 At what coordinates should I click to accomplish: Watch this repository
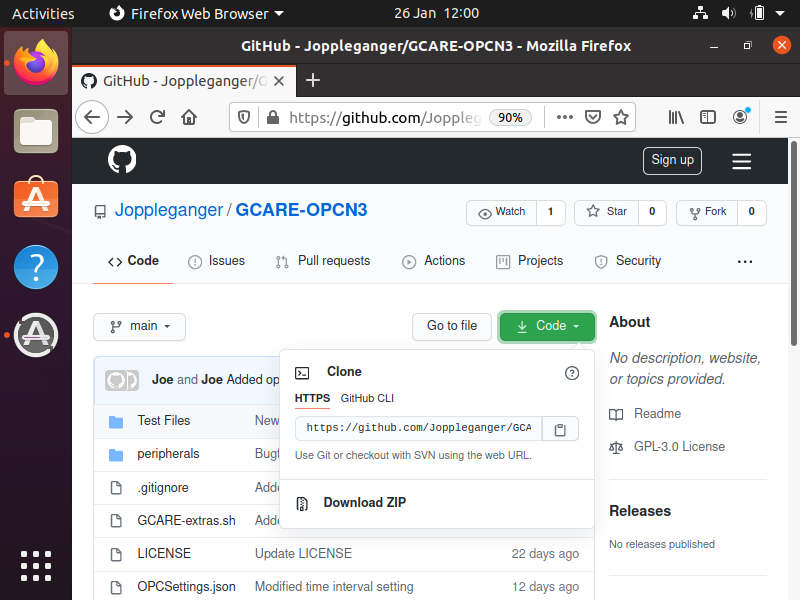(x=502, y=212)
